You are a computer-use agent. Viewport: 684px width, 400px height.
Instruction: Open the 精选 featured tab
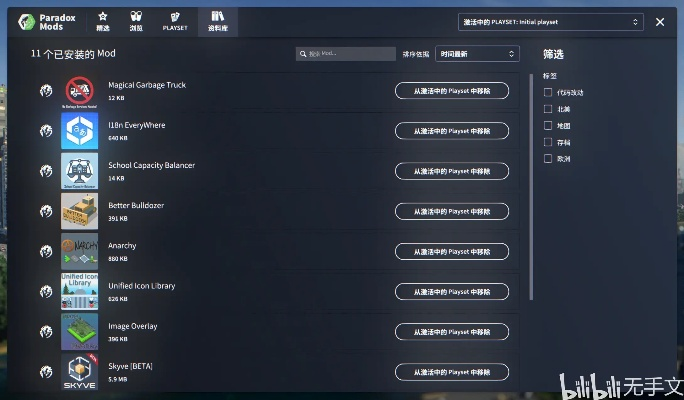coord(103,21)
